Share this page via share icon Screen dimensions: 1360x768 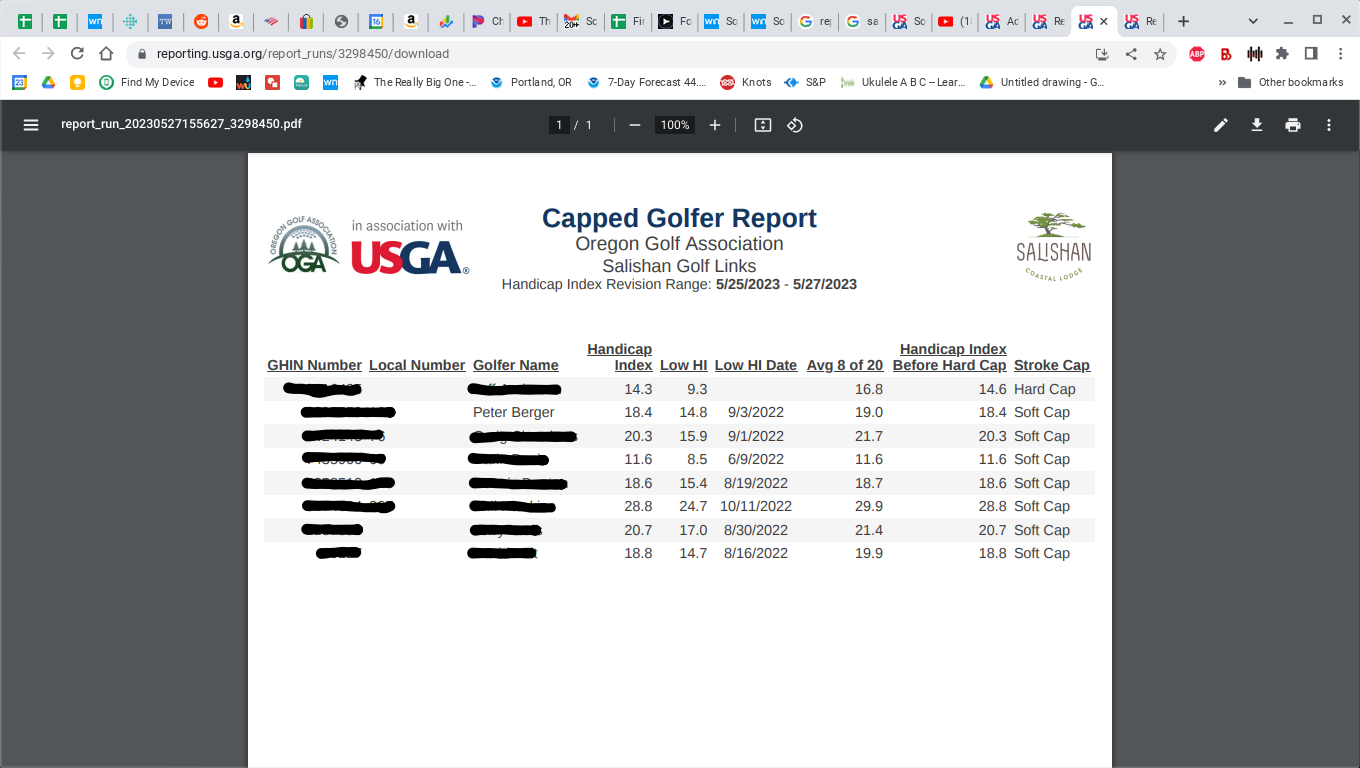click(x=1131, y=54)
